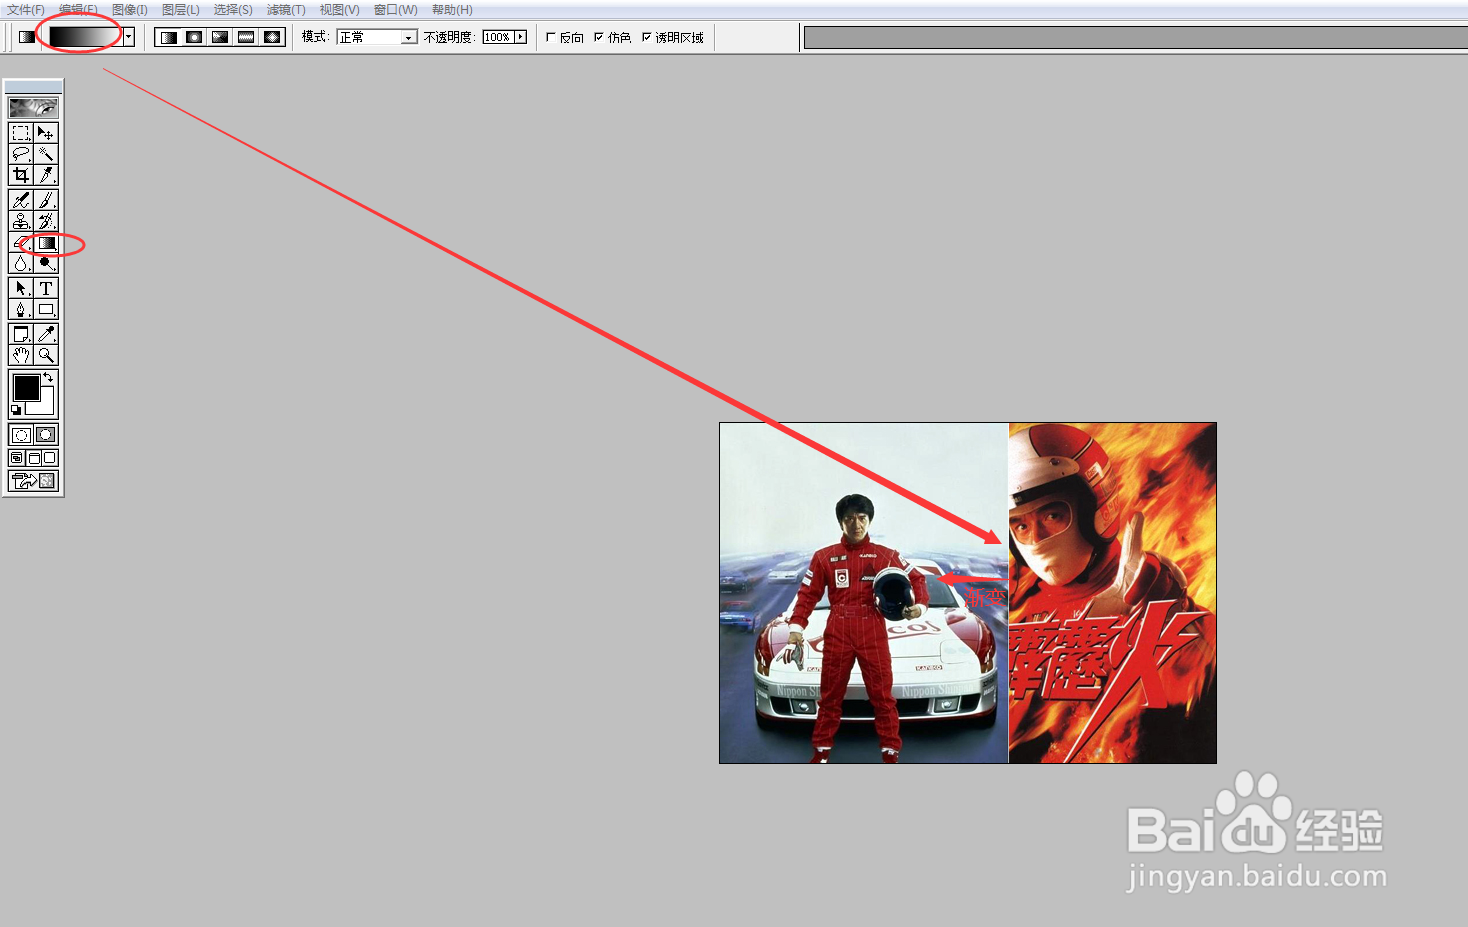Select the Gradient tool in toolbox

46,243
